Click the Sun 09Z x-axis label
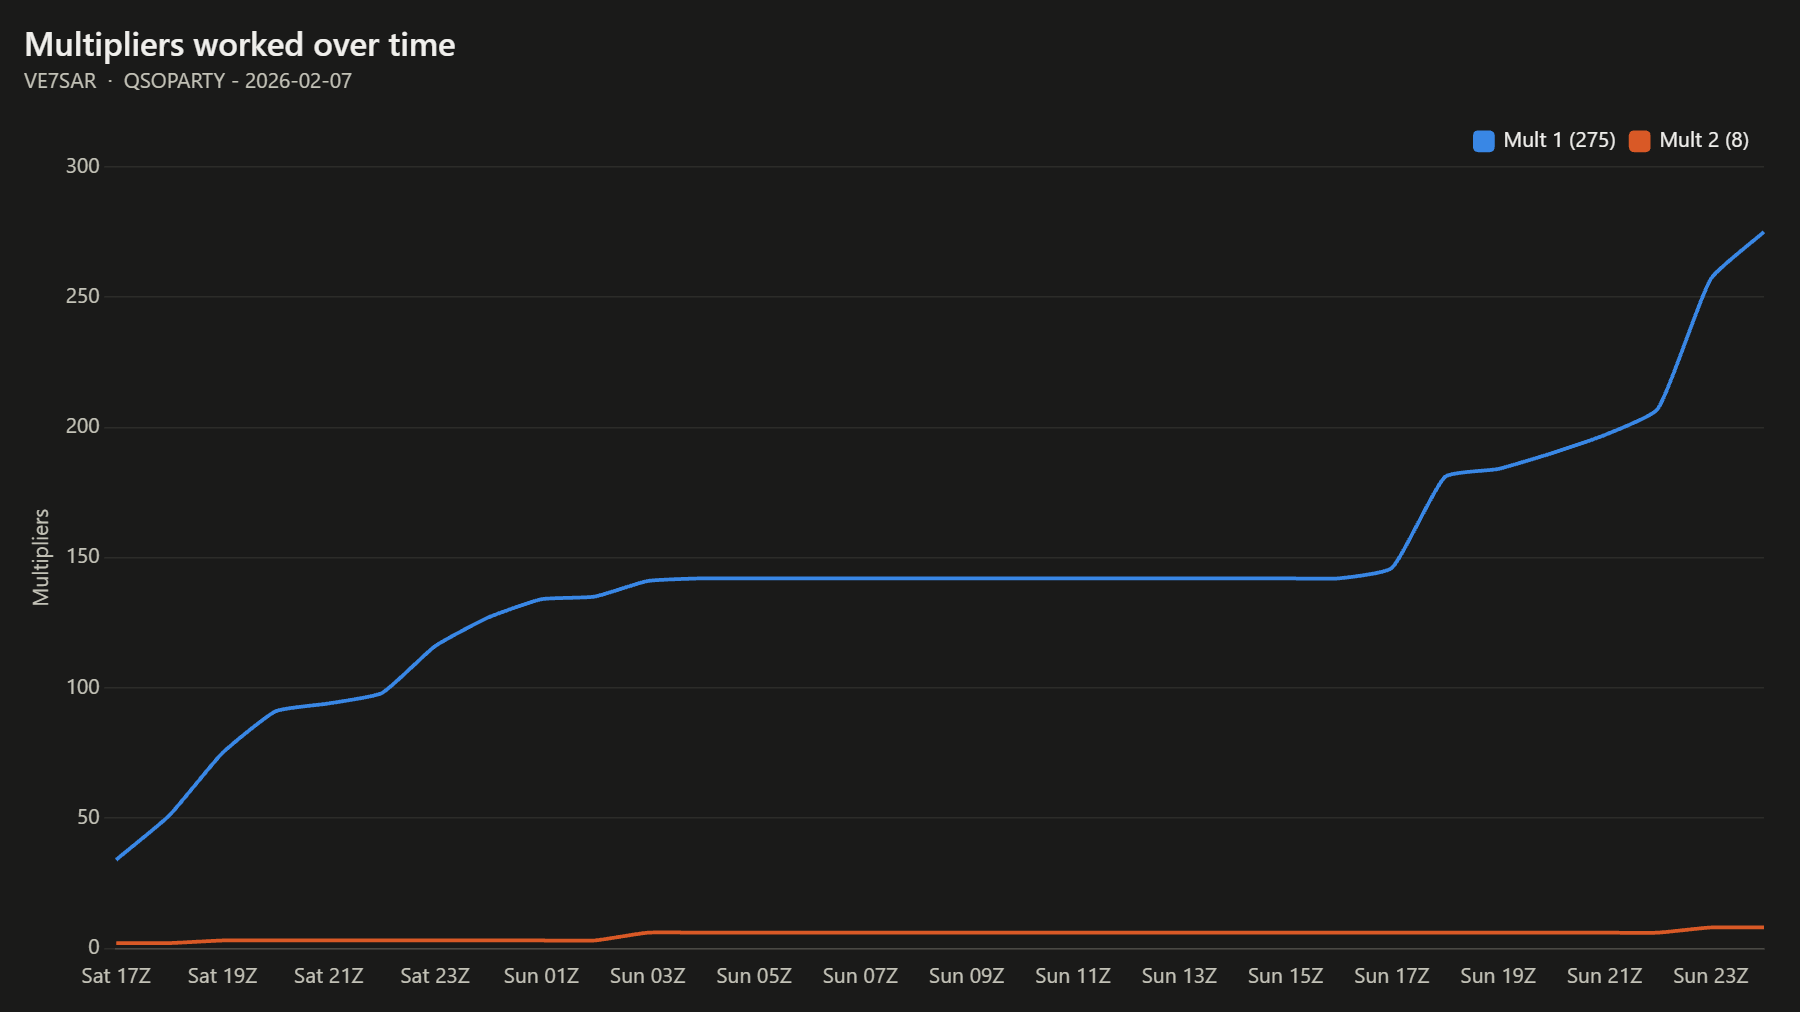This screenshot has height=1012, width=1800. [x=966, y=976]
